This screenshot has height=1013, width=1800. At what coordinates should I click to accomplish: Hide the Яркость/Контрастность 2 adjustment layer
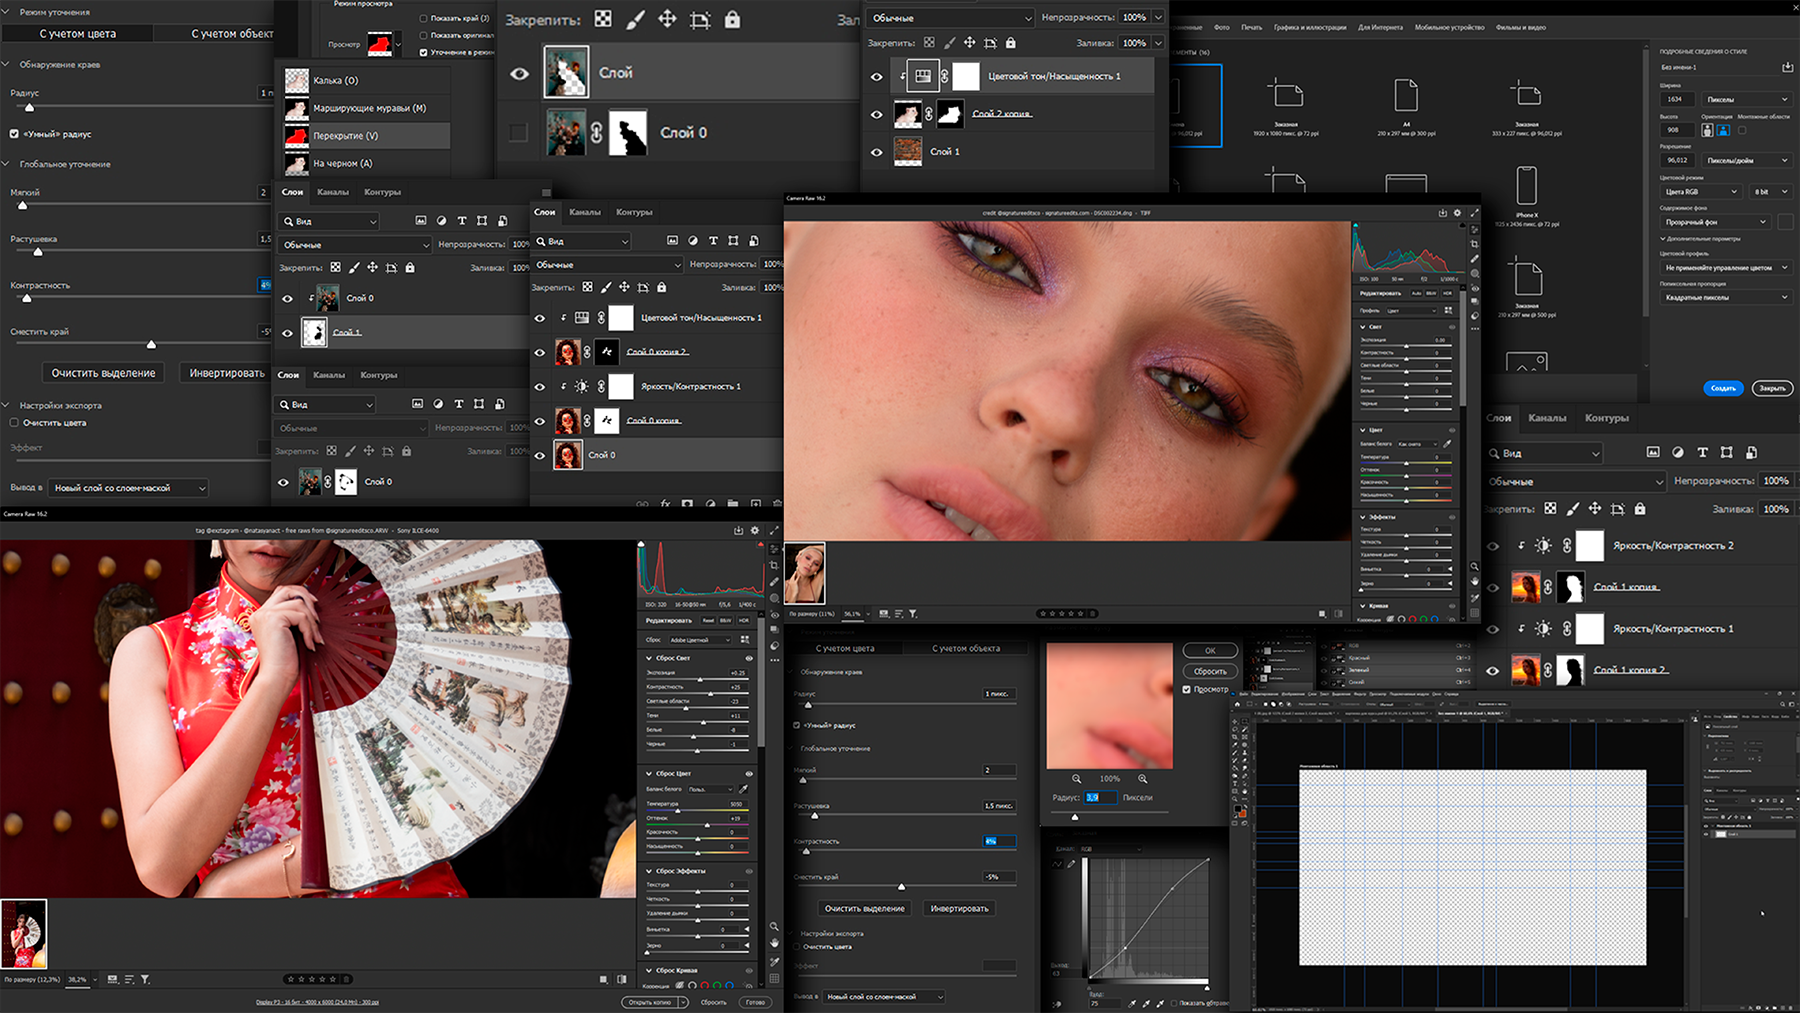pos(1493,546)
